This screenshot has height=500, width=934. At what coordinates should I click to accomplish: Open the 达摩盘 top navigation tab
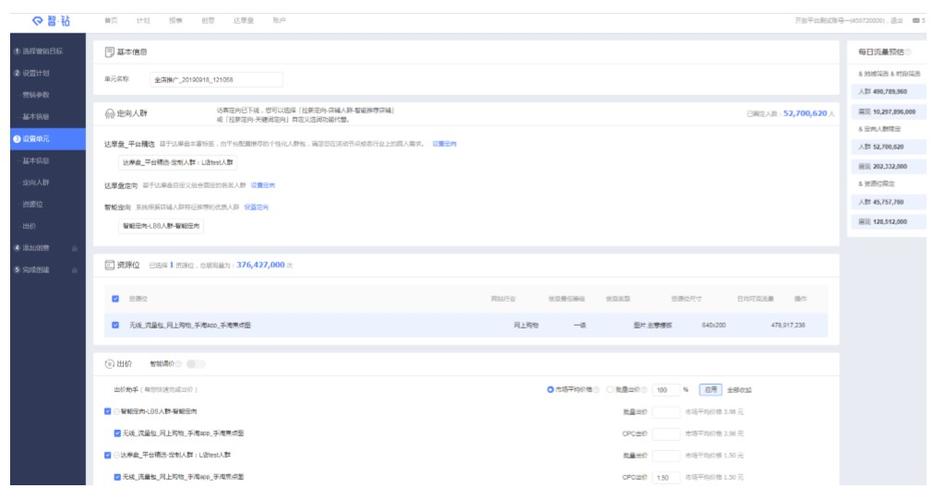pos(243,20)
